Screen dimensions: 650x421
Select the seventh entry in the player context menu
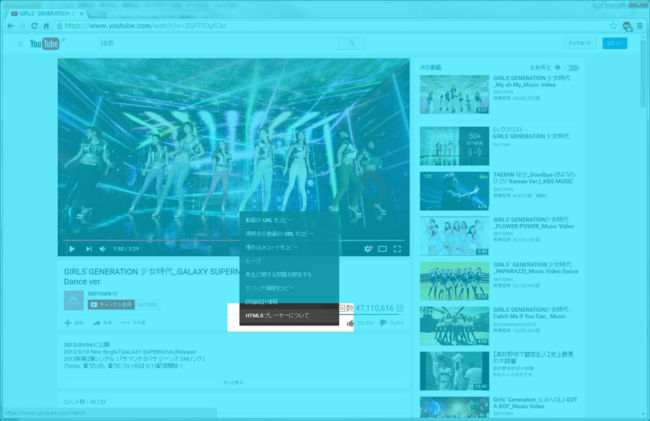tap(289, 301)
